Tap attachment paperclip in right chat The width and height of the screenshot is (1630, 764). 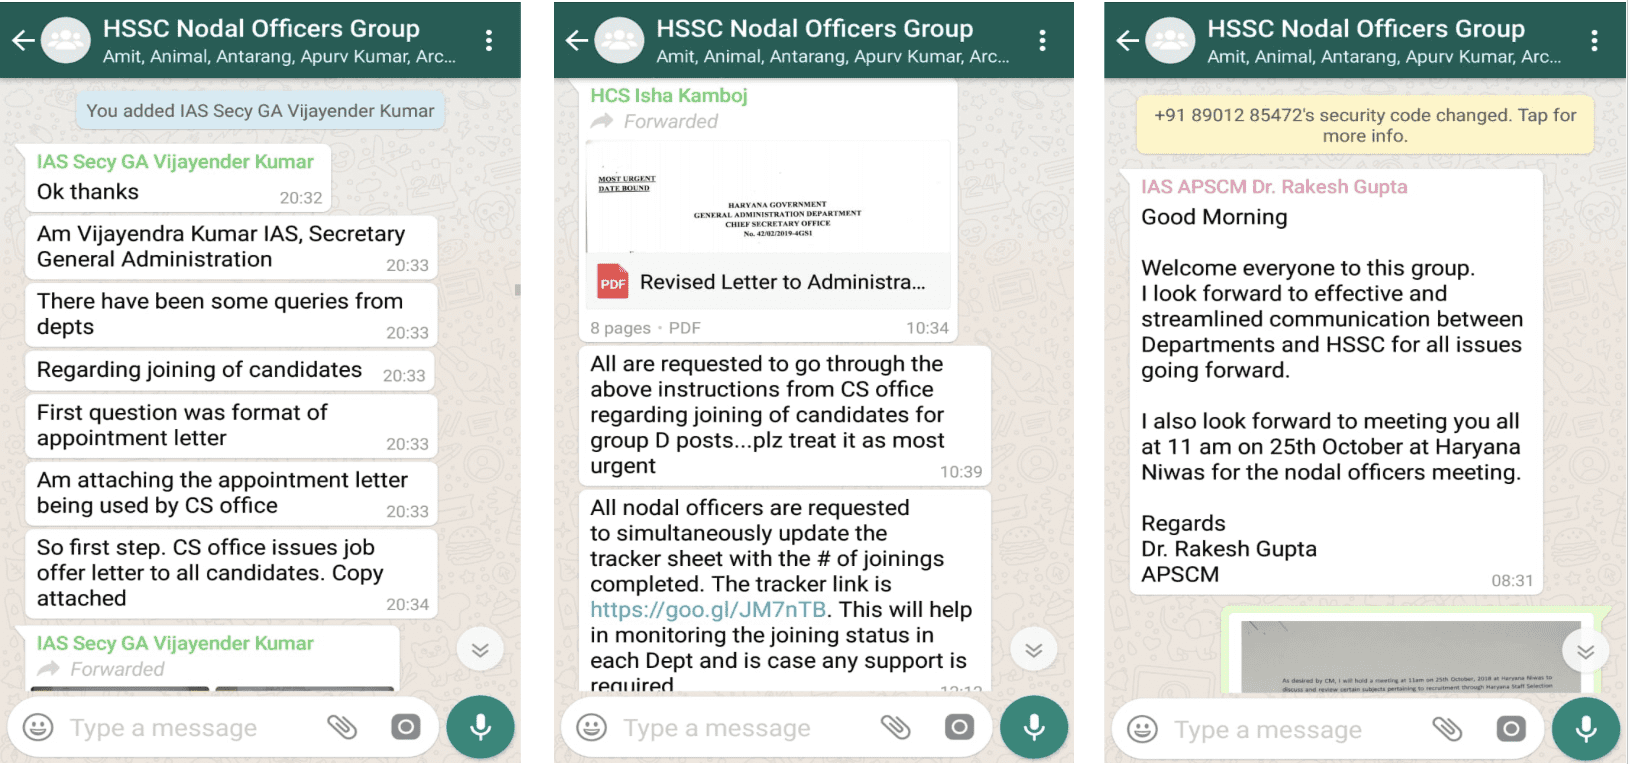pyautogui.click(x=1447, y=729)
